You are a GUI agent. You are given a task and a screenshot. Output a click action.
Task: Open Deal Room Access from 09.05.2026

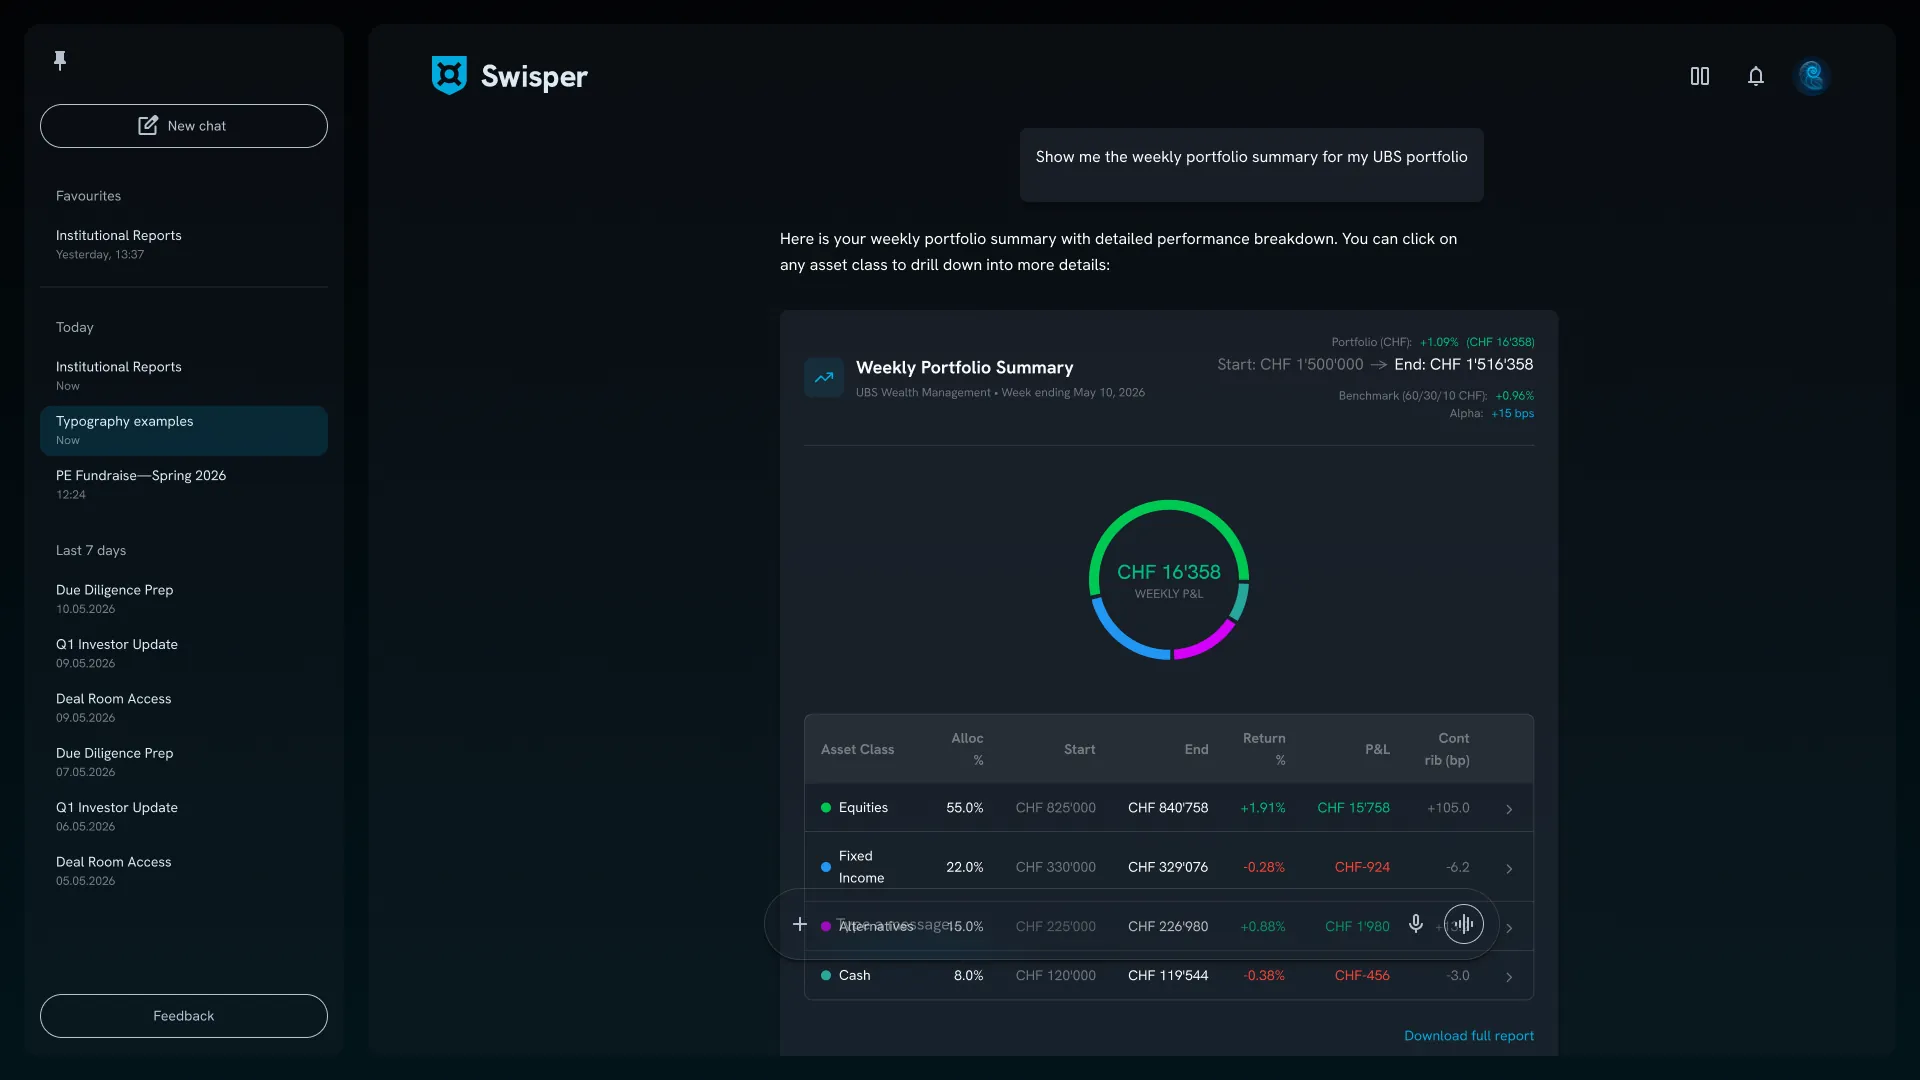184,708
